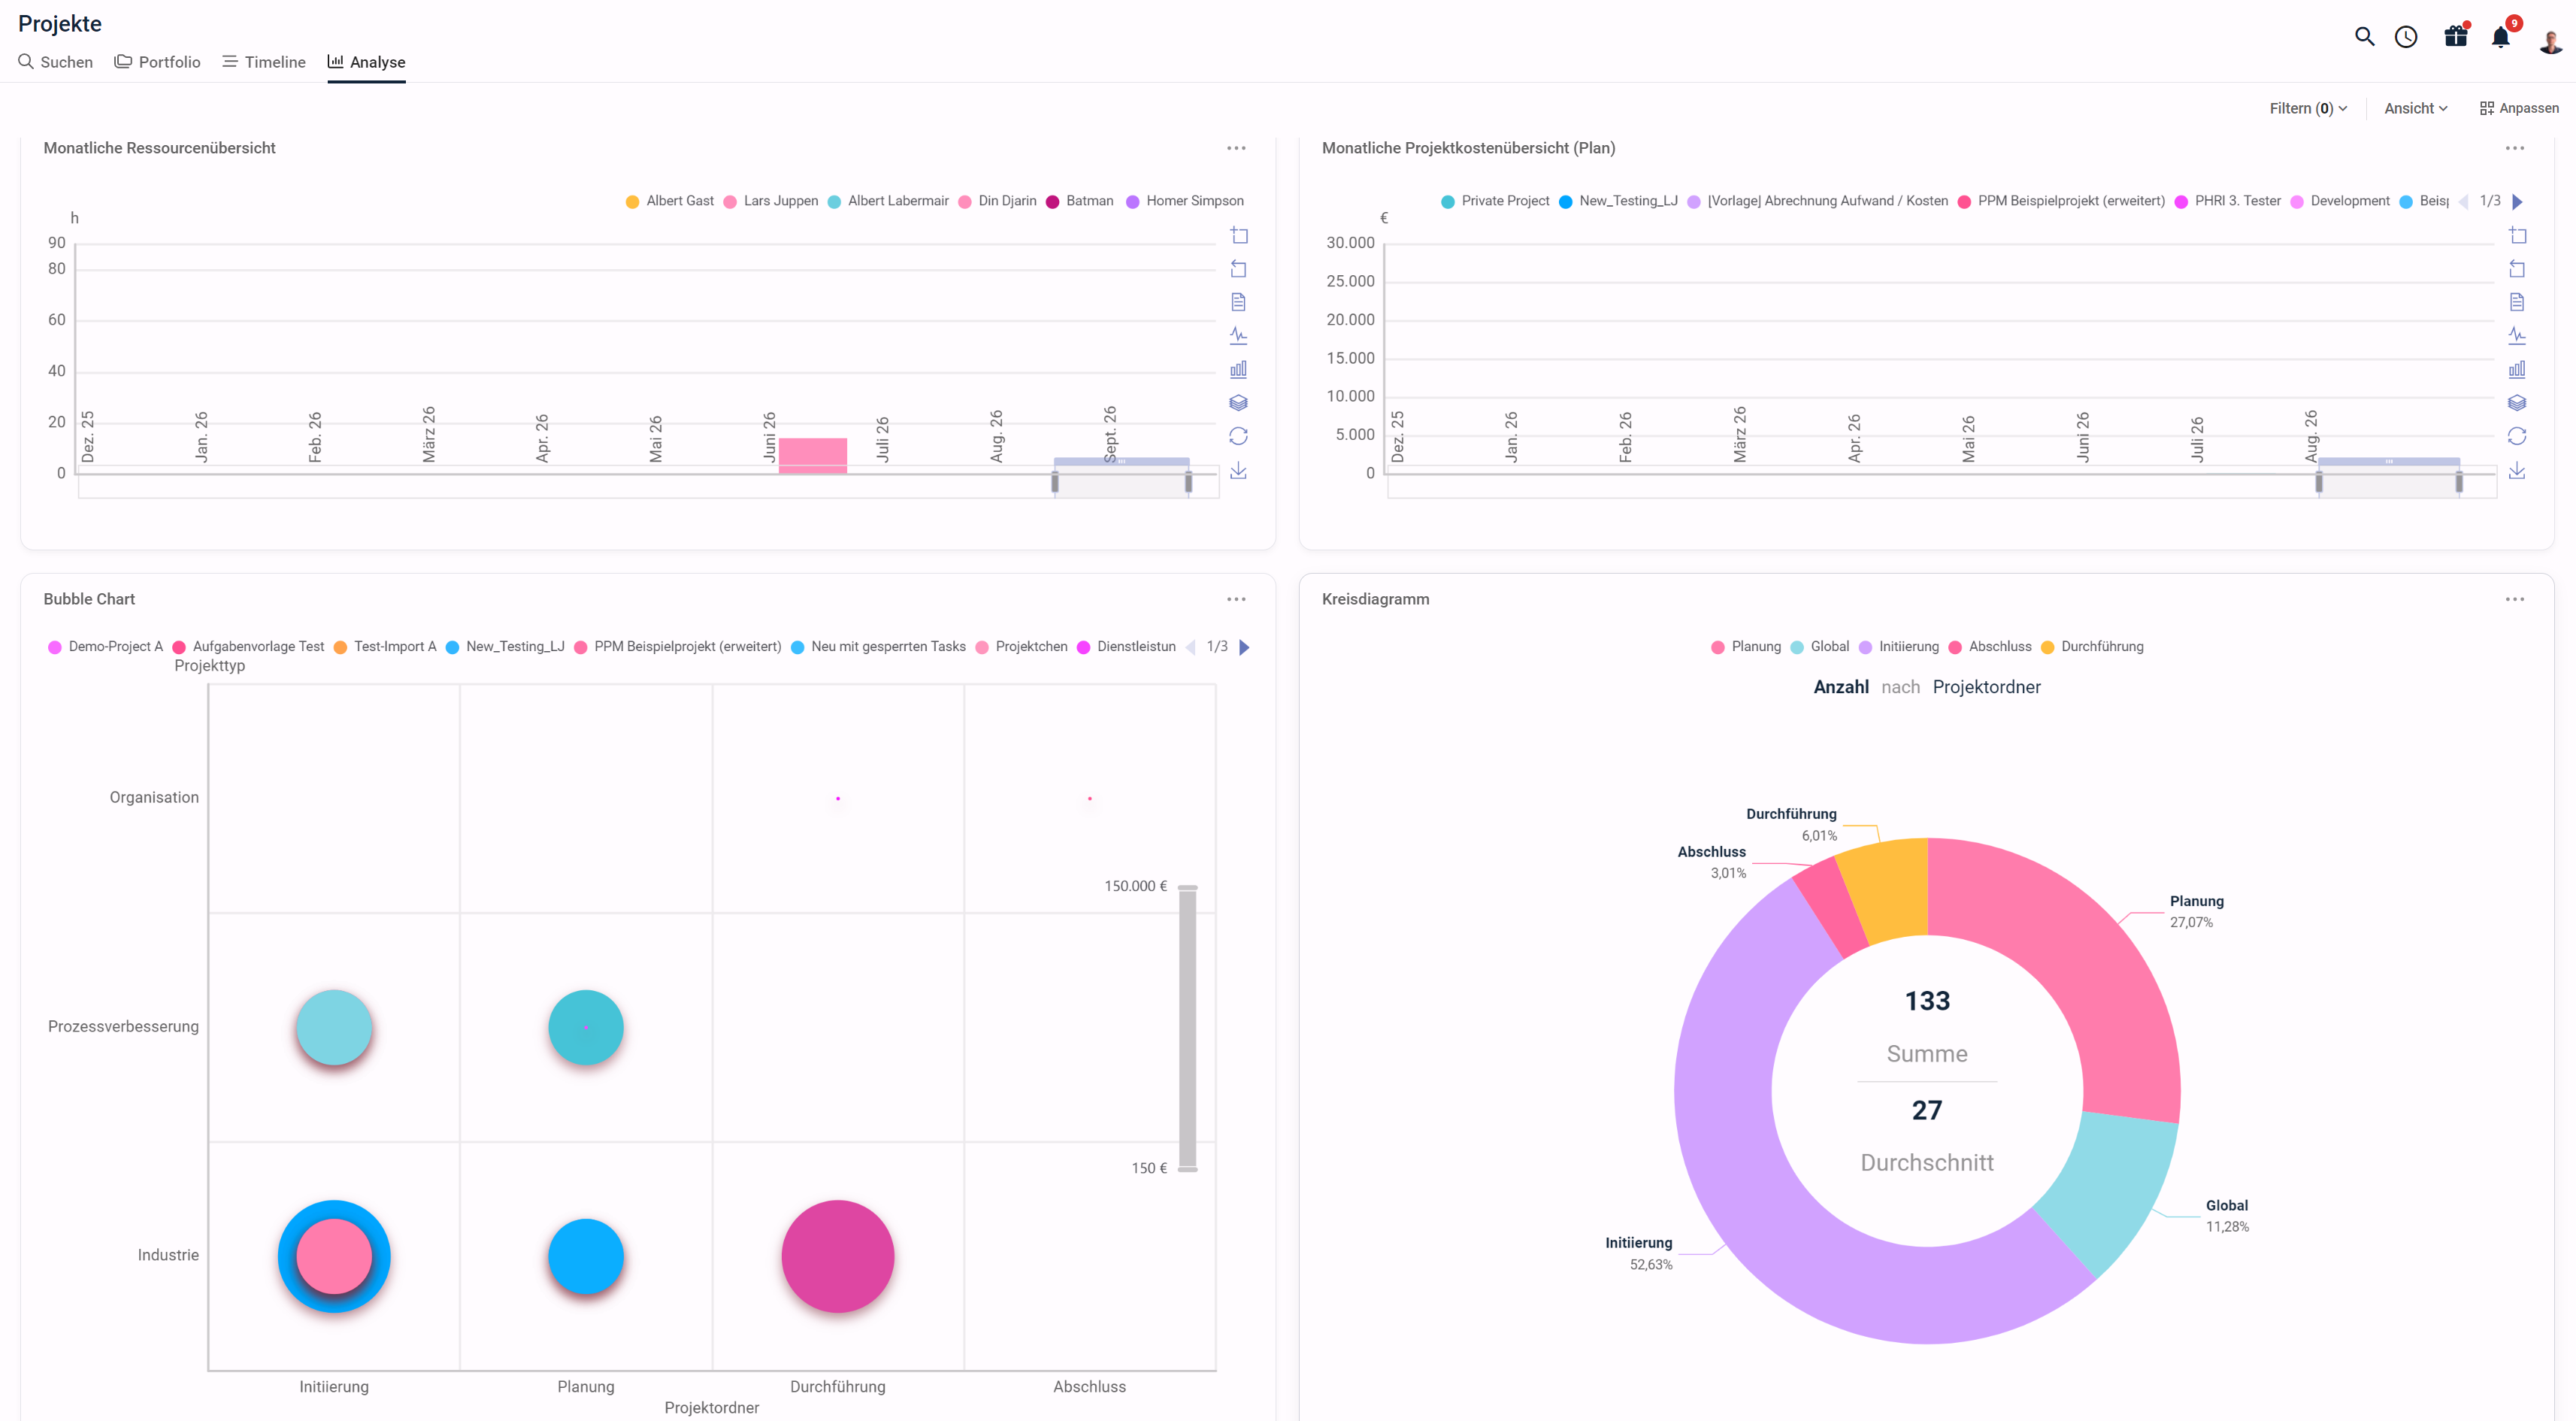Download project cost chart as image
Screen dimensions: 2576x1421
pos(2517,470)
